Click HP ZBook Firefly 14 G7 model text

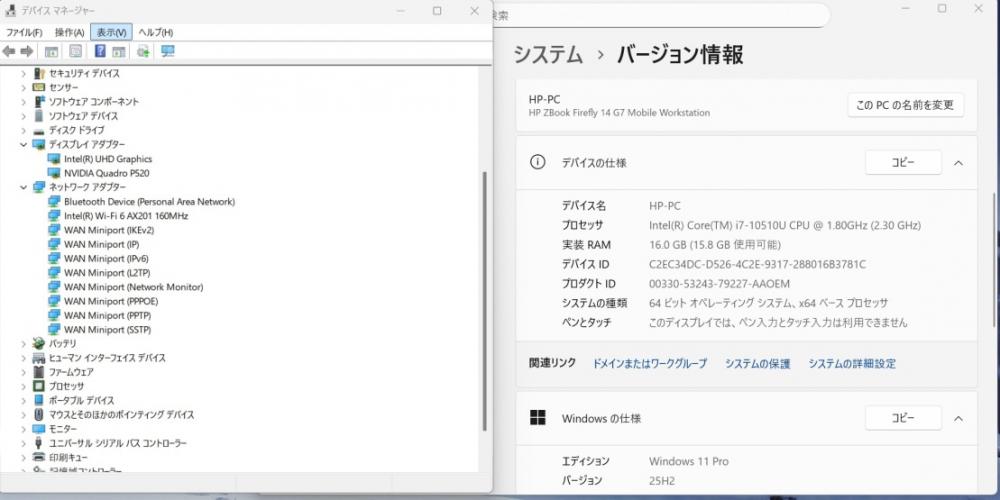tap(619, 113)
